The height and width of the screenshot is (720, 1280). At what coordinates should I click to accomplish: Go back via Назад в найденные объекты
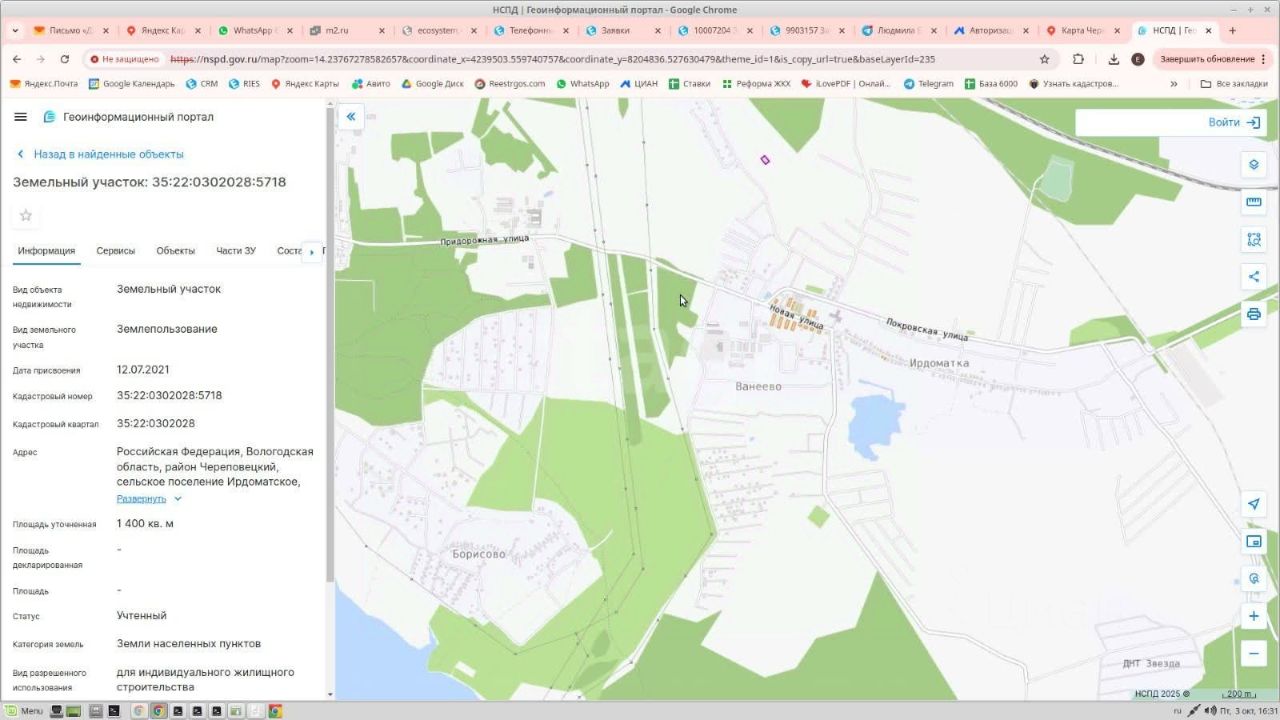pos(108,154)
